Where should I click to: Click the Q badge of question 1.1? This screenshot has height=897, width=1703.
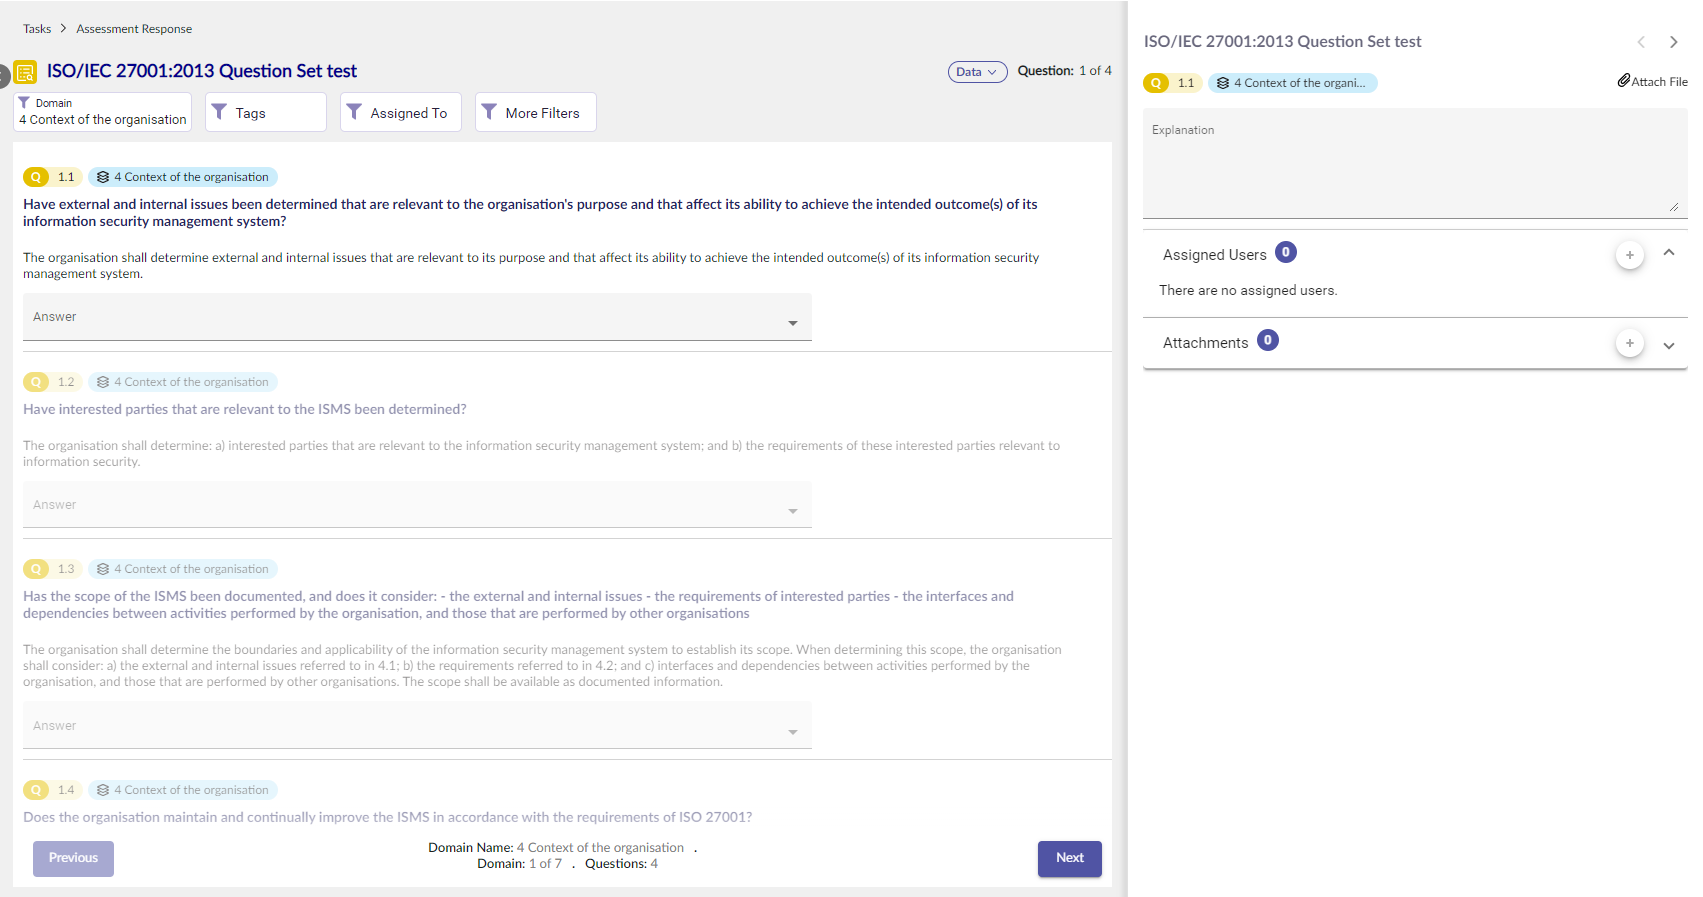[36, 177]
